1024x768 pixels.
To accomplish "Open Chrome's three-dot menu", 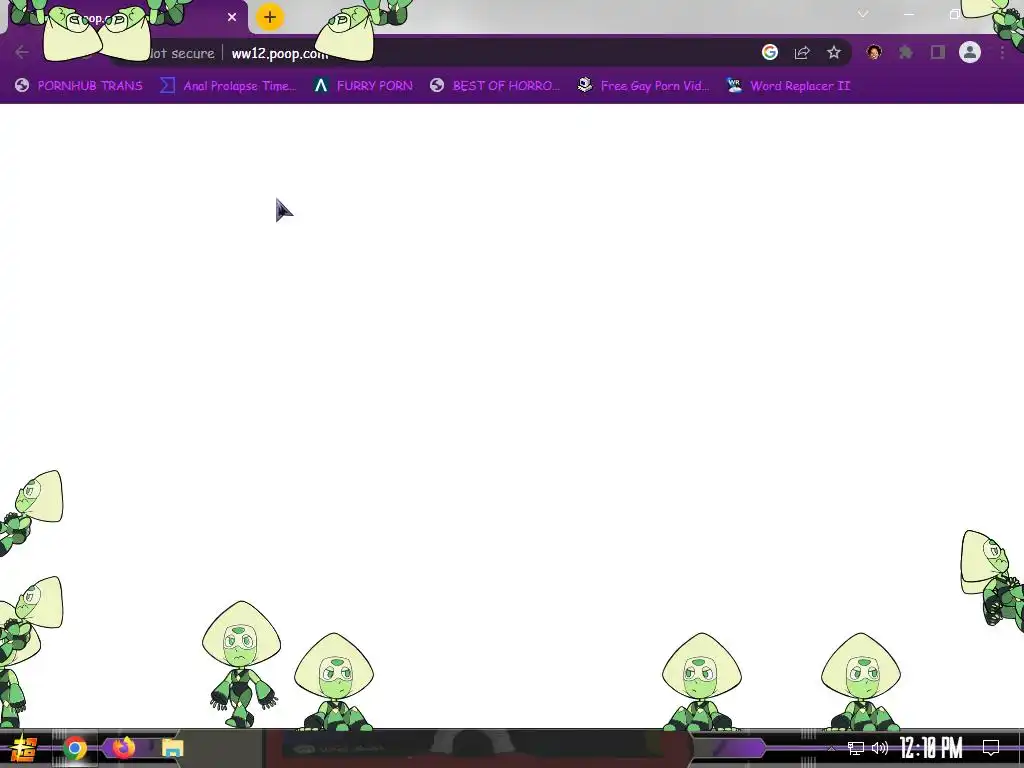I will pos(1002,52).
